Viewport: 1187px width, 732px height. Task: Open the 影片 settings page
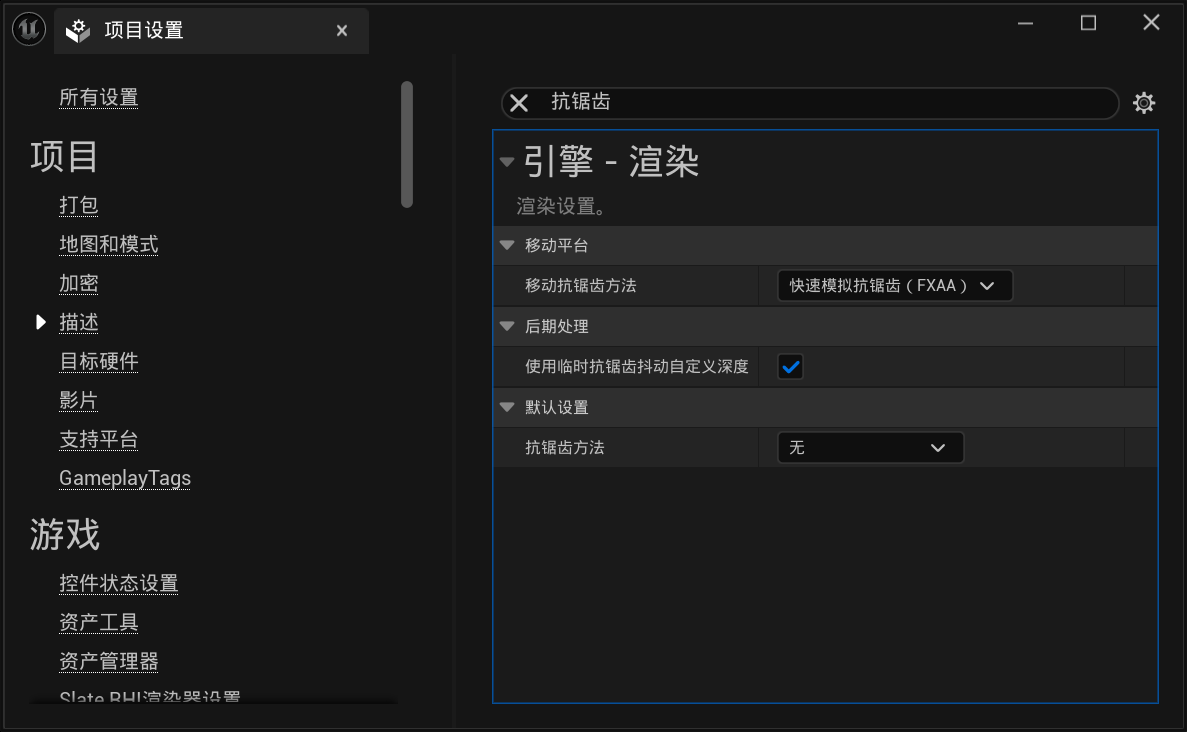point(79,400)
